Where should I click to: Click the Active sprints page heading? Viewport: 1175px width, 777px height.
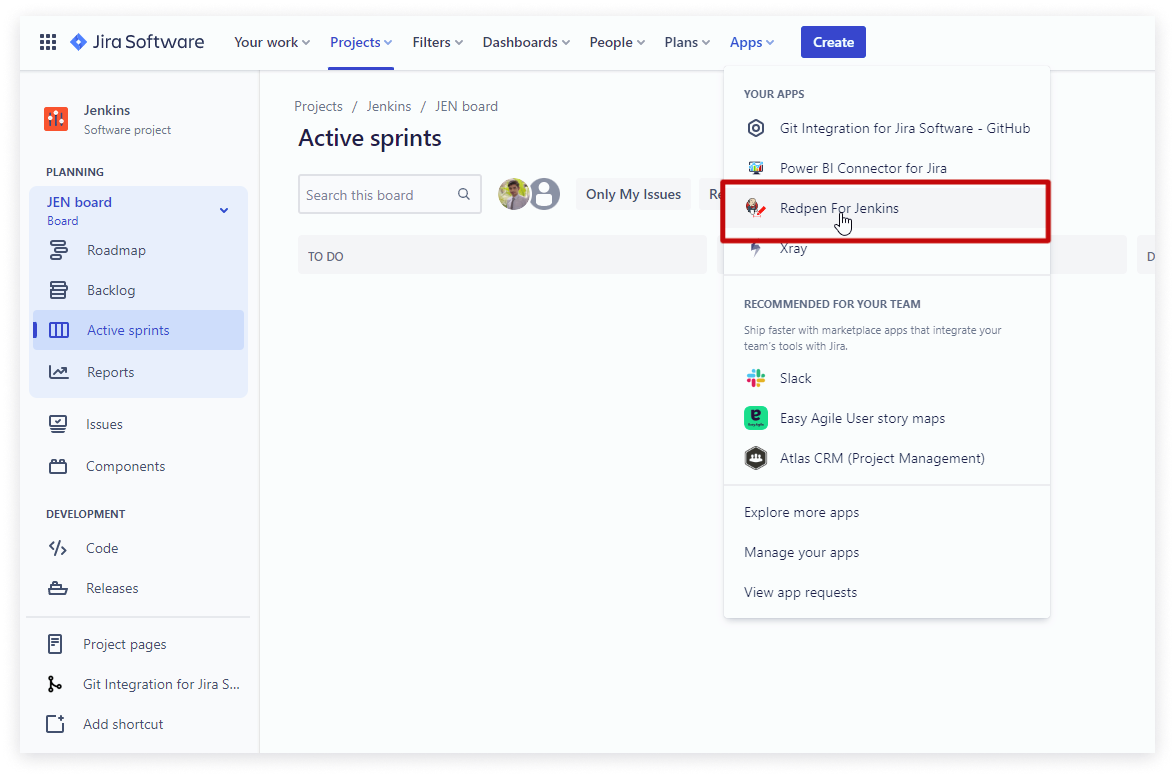click(x=370, y=138)
